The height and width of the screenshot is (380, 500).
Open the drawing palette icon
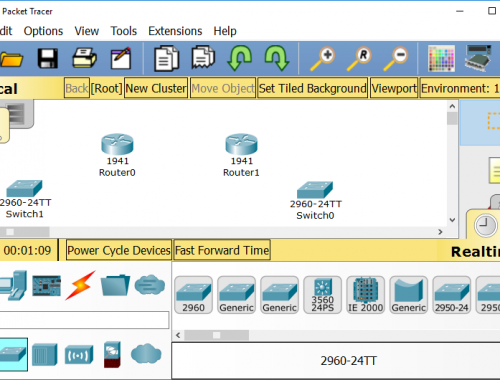point(441,59)
